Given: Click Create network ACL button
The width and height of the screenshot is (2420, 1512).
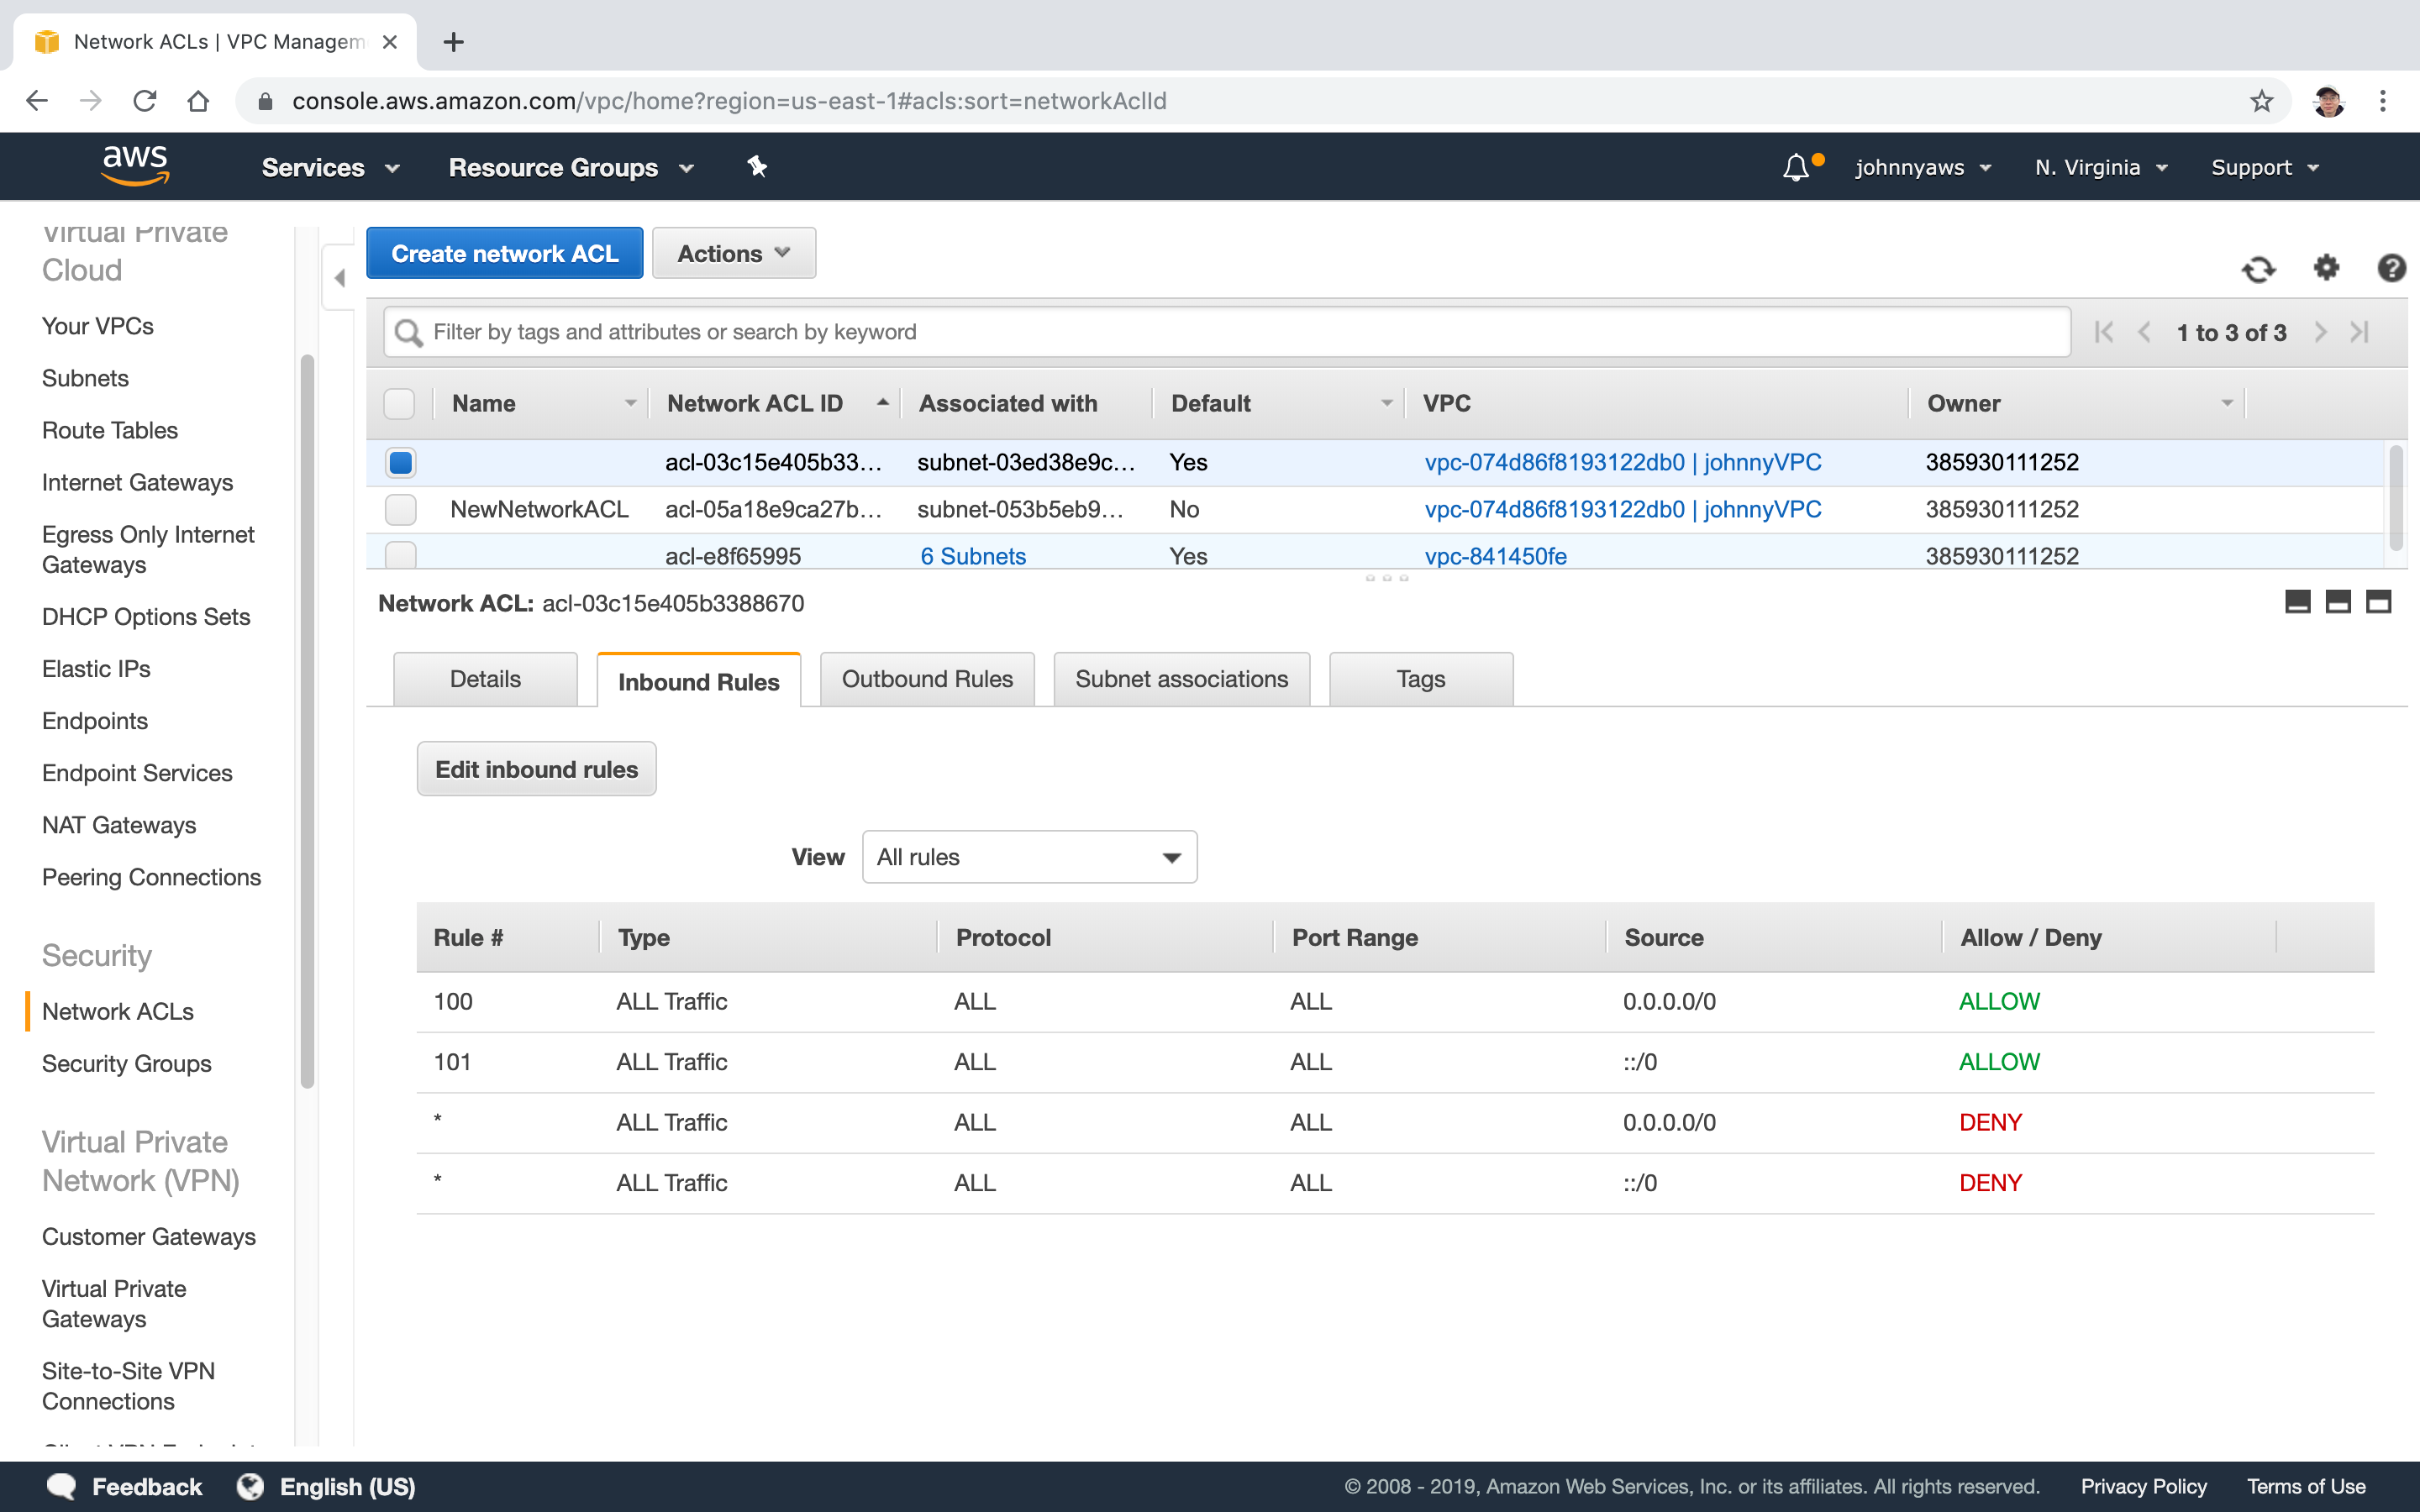Looking at the screenshot, I should (x=505, y=253).
